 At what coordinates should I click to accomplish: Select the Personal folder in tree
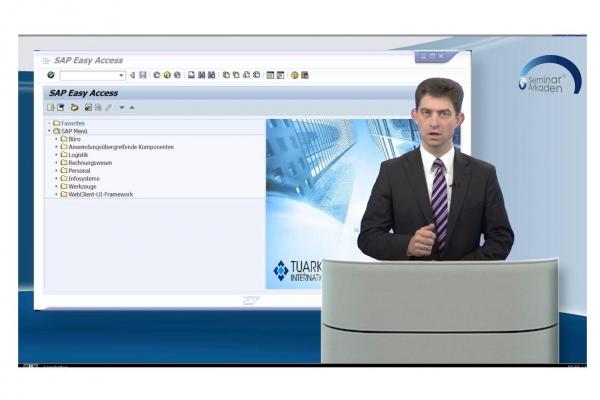(x=82, y=171)
